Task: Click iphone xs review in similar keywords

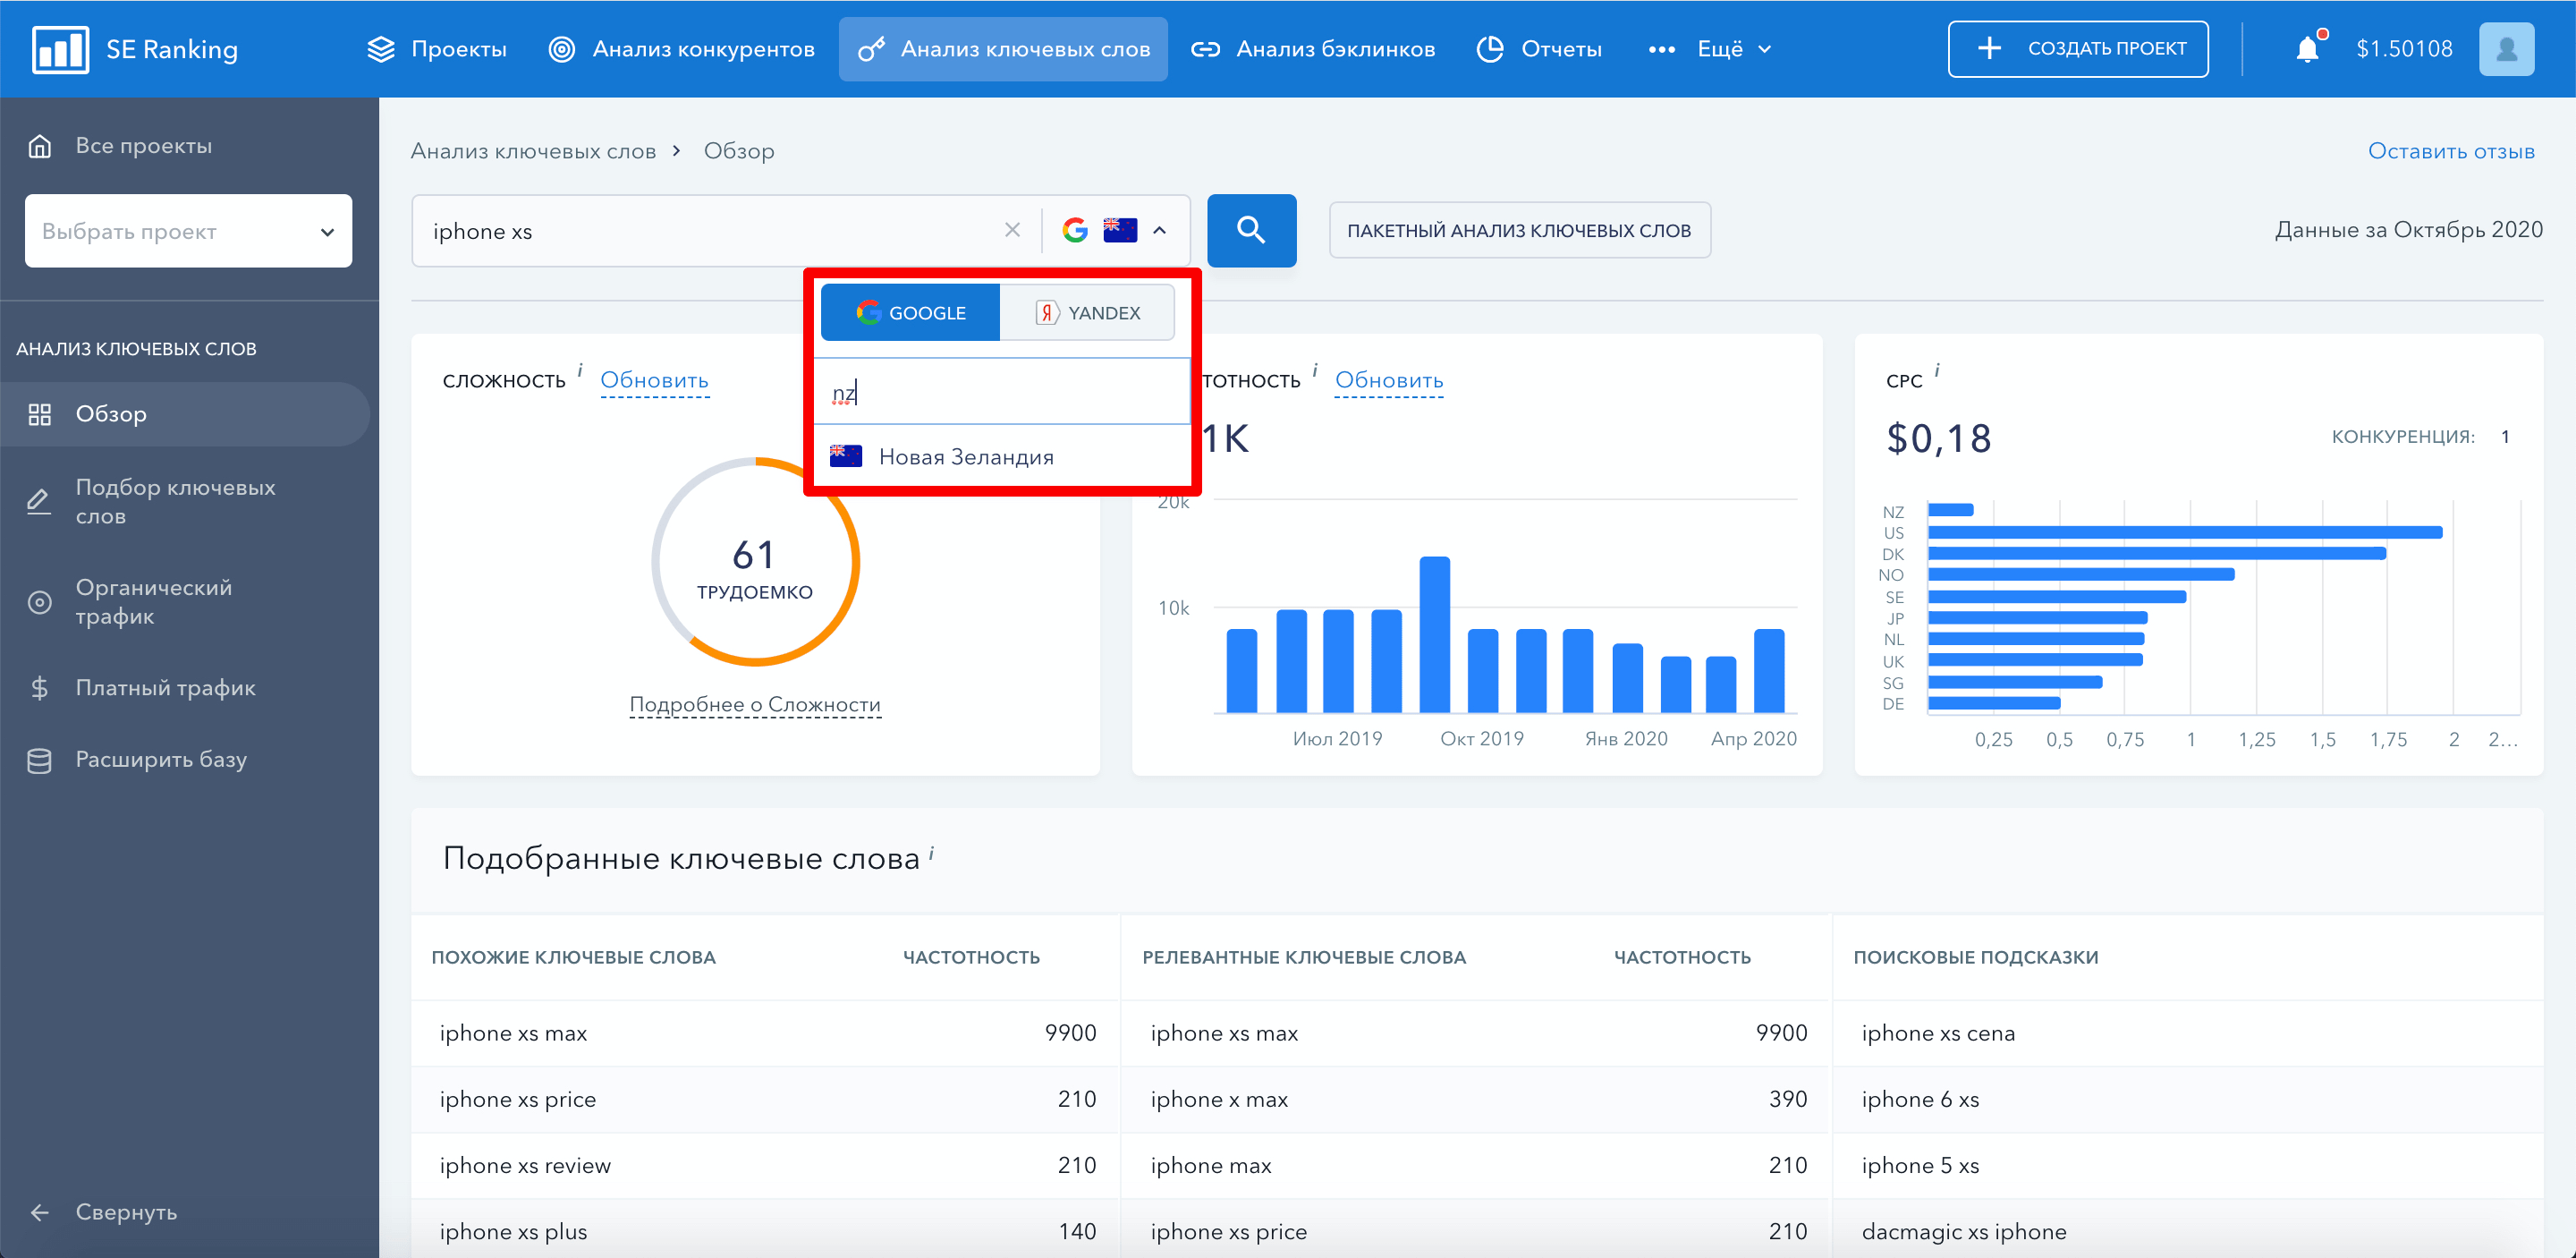Action: pyautogui.click(x=525, y=1165)
